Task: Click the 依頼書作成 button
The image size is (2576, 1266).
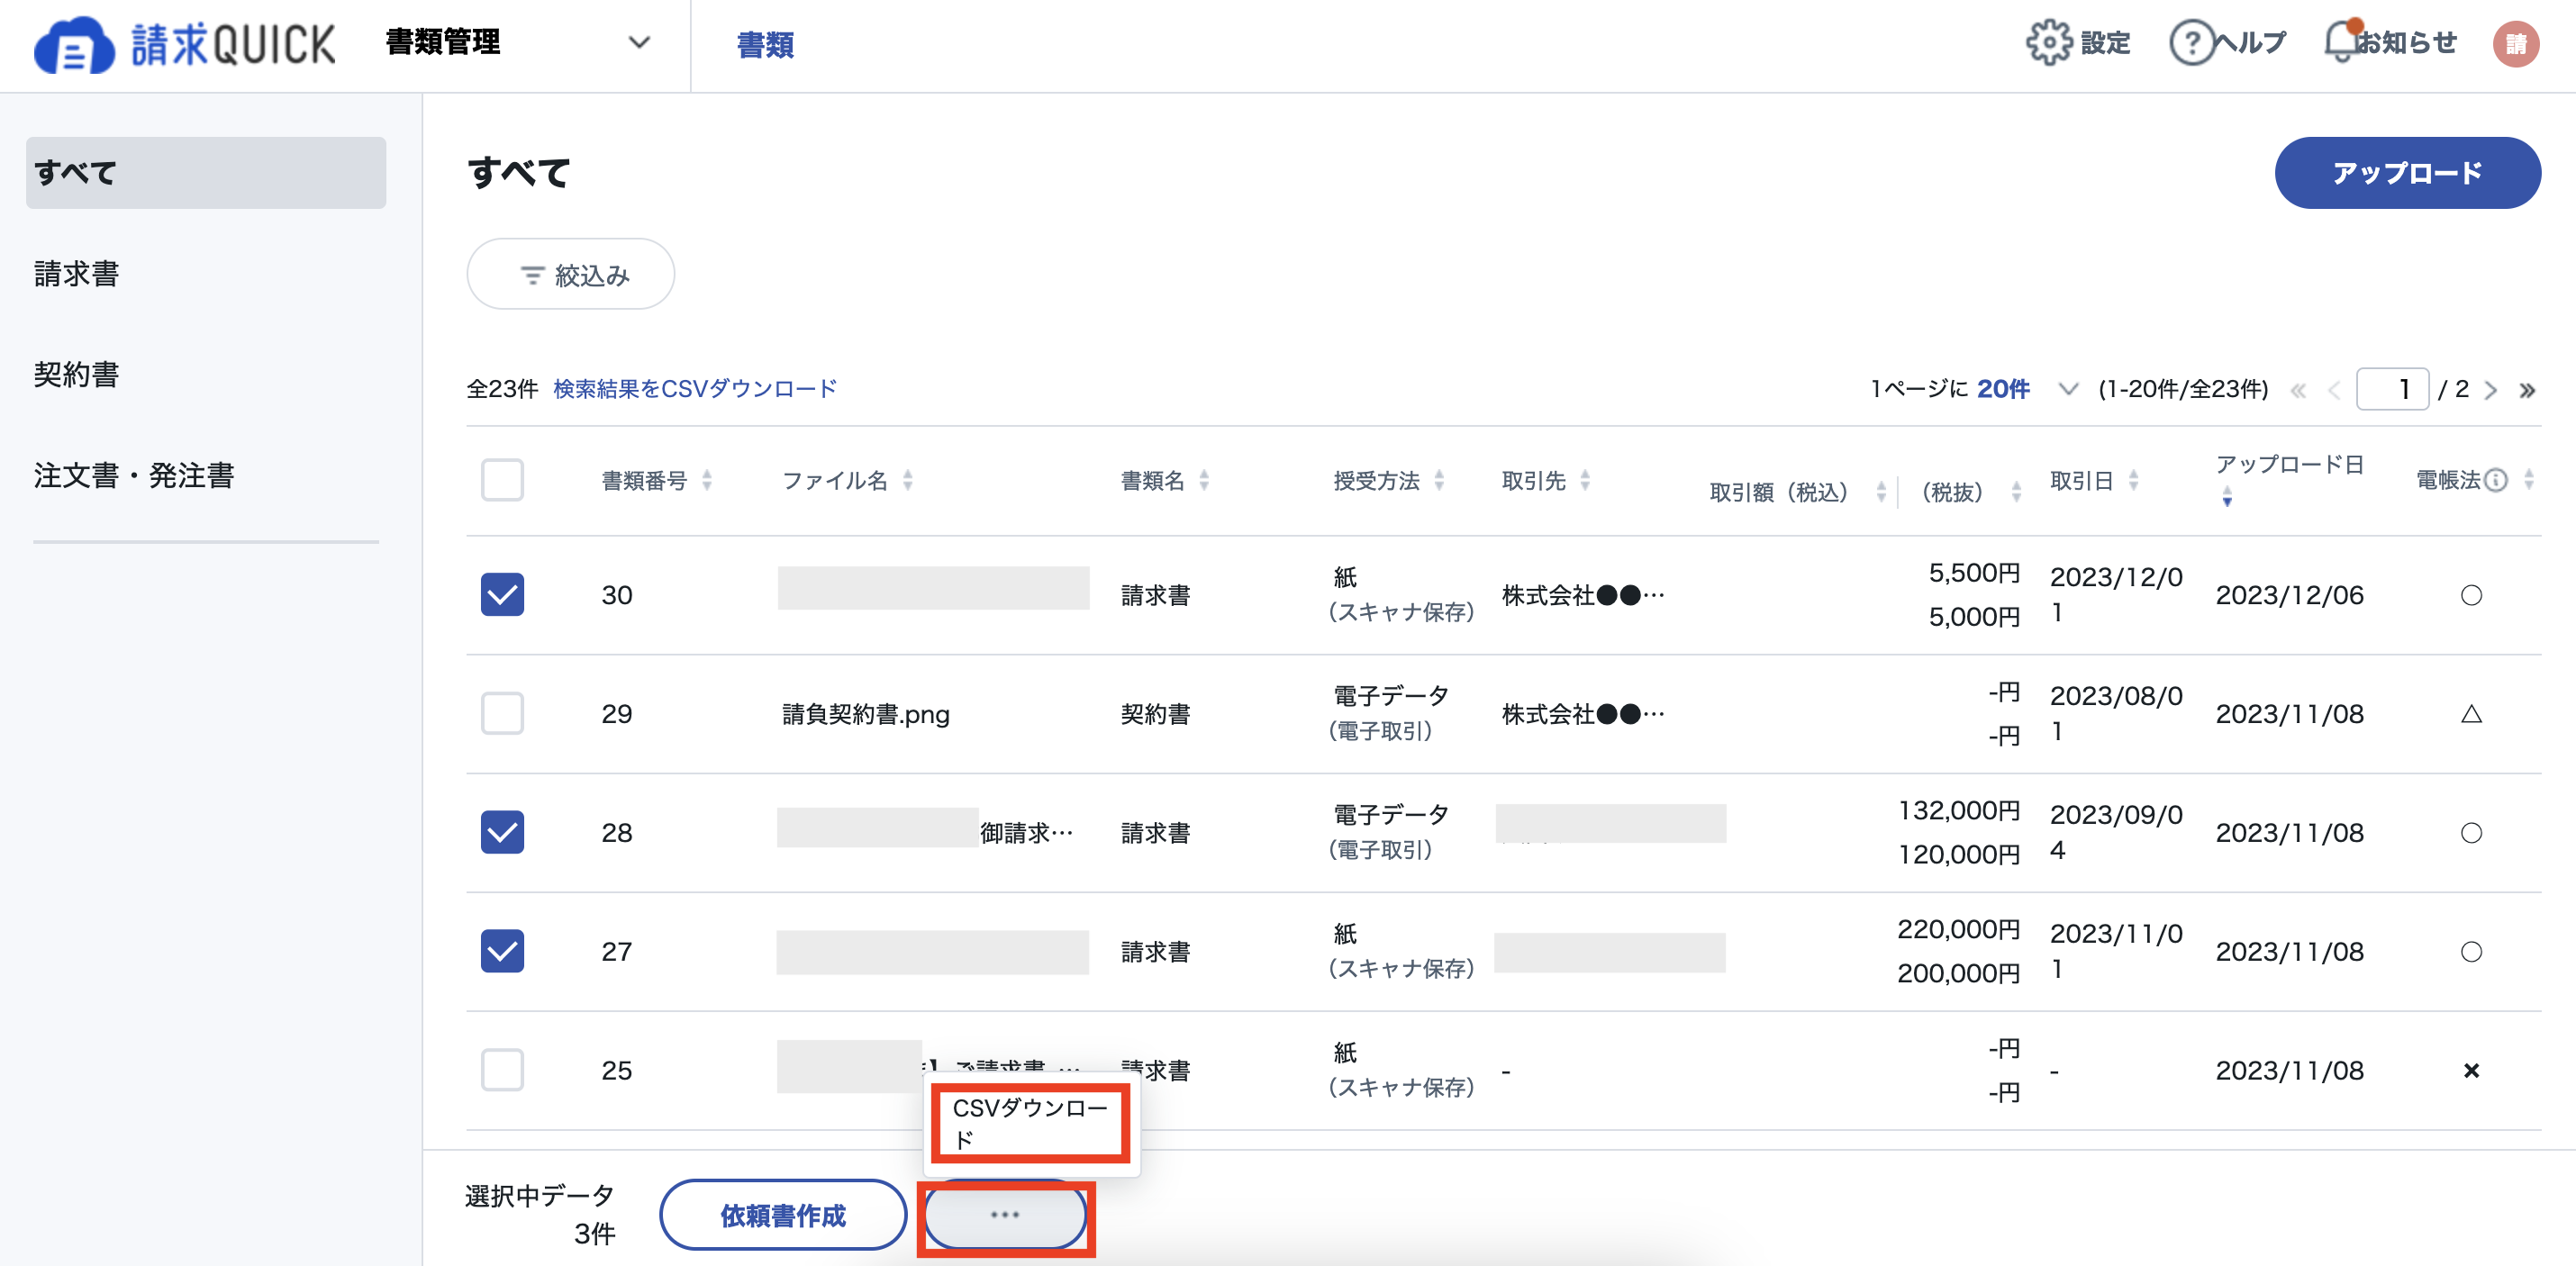Action: [783, 1215]
